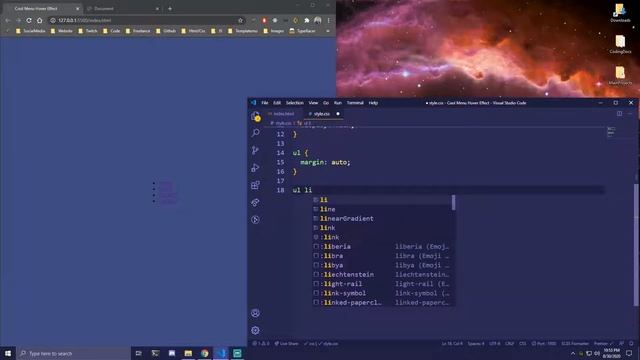Open the Explorer view in VS Code
Screen dimensions: 640x360
tap(256, 116)
